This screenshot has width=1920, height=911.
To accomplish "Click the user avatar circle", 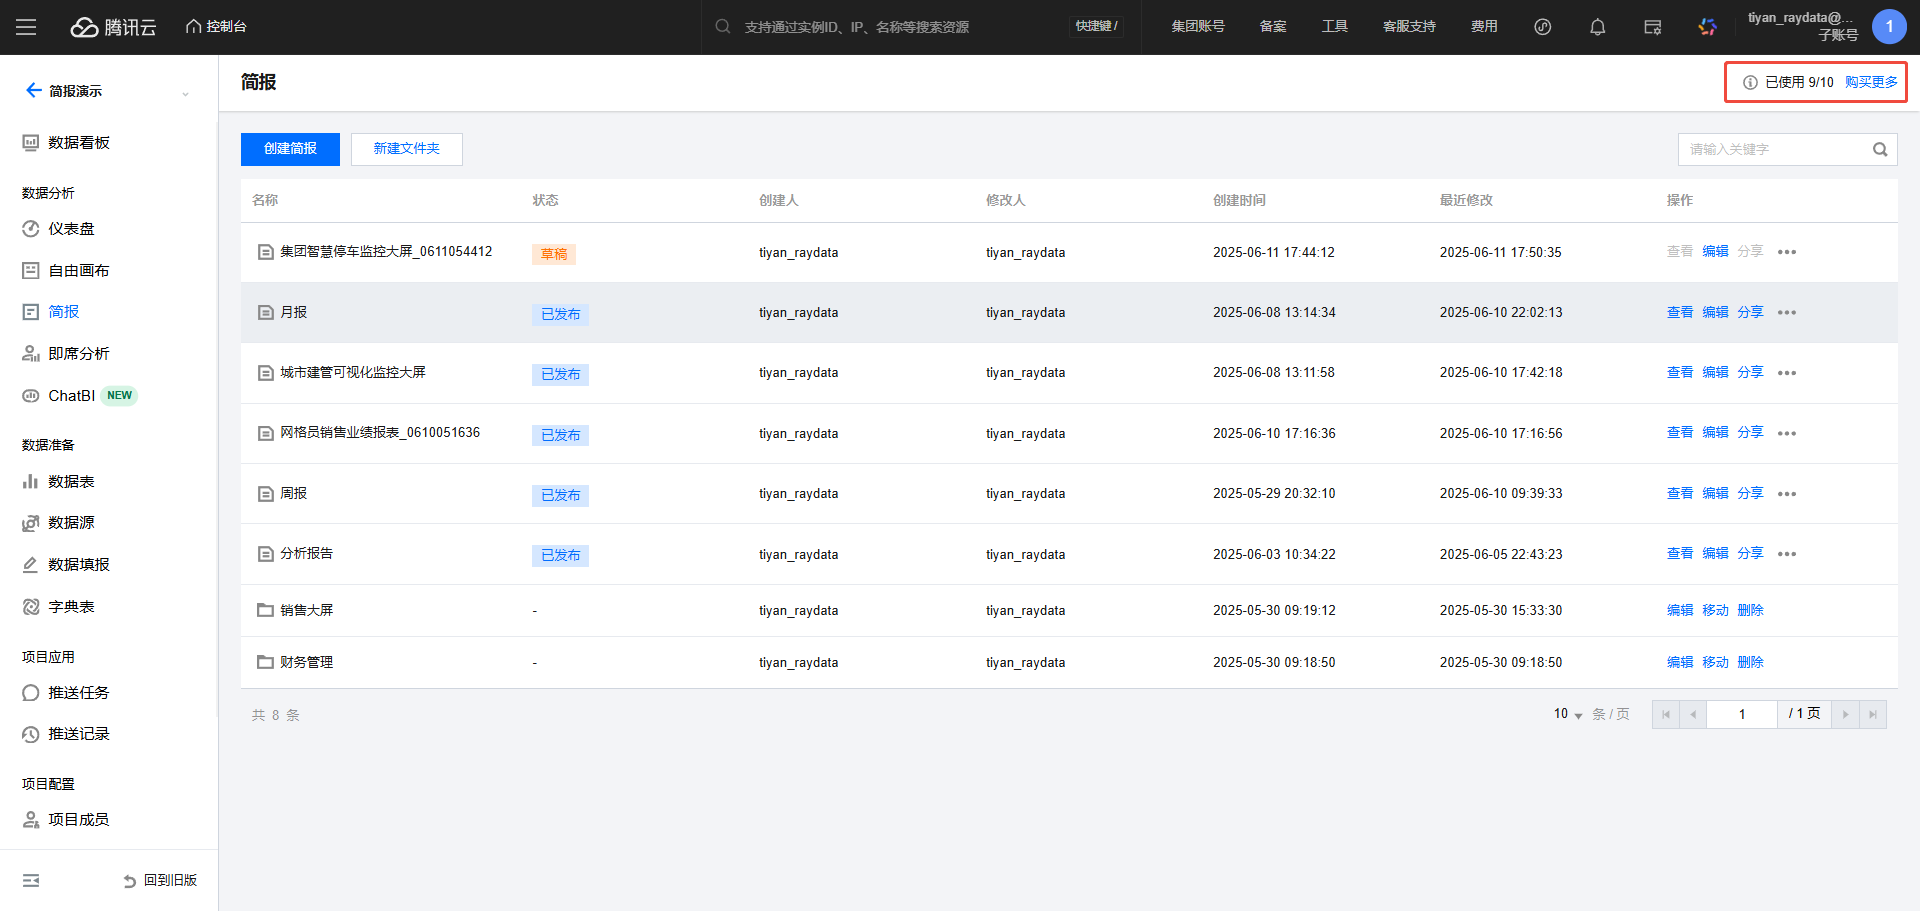I will pyautogui.click(x=1888, y=27).
